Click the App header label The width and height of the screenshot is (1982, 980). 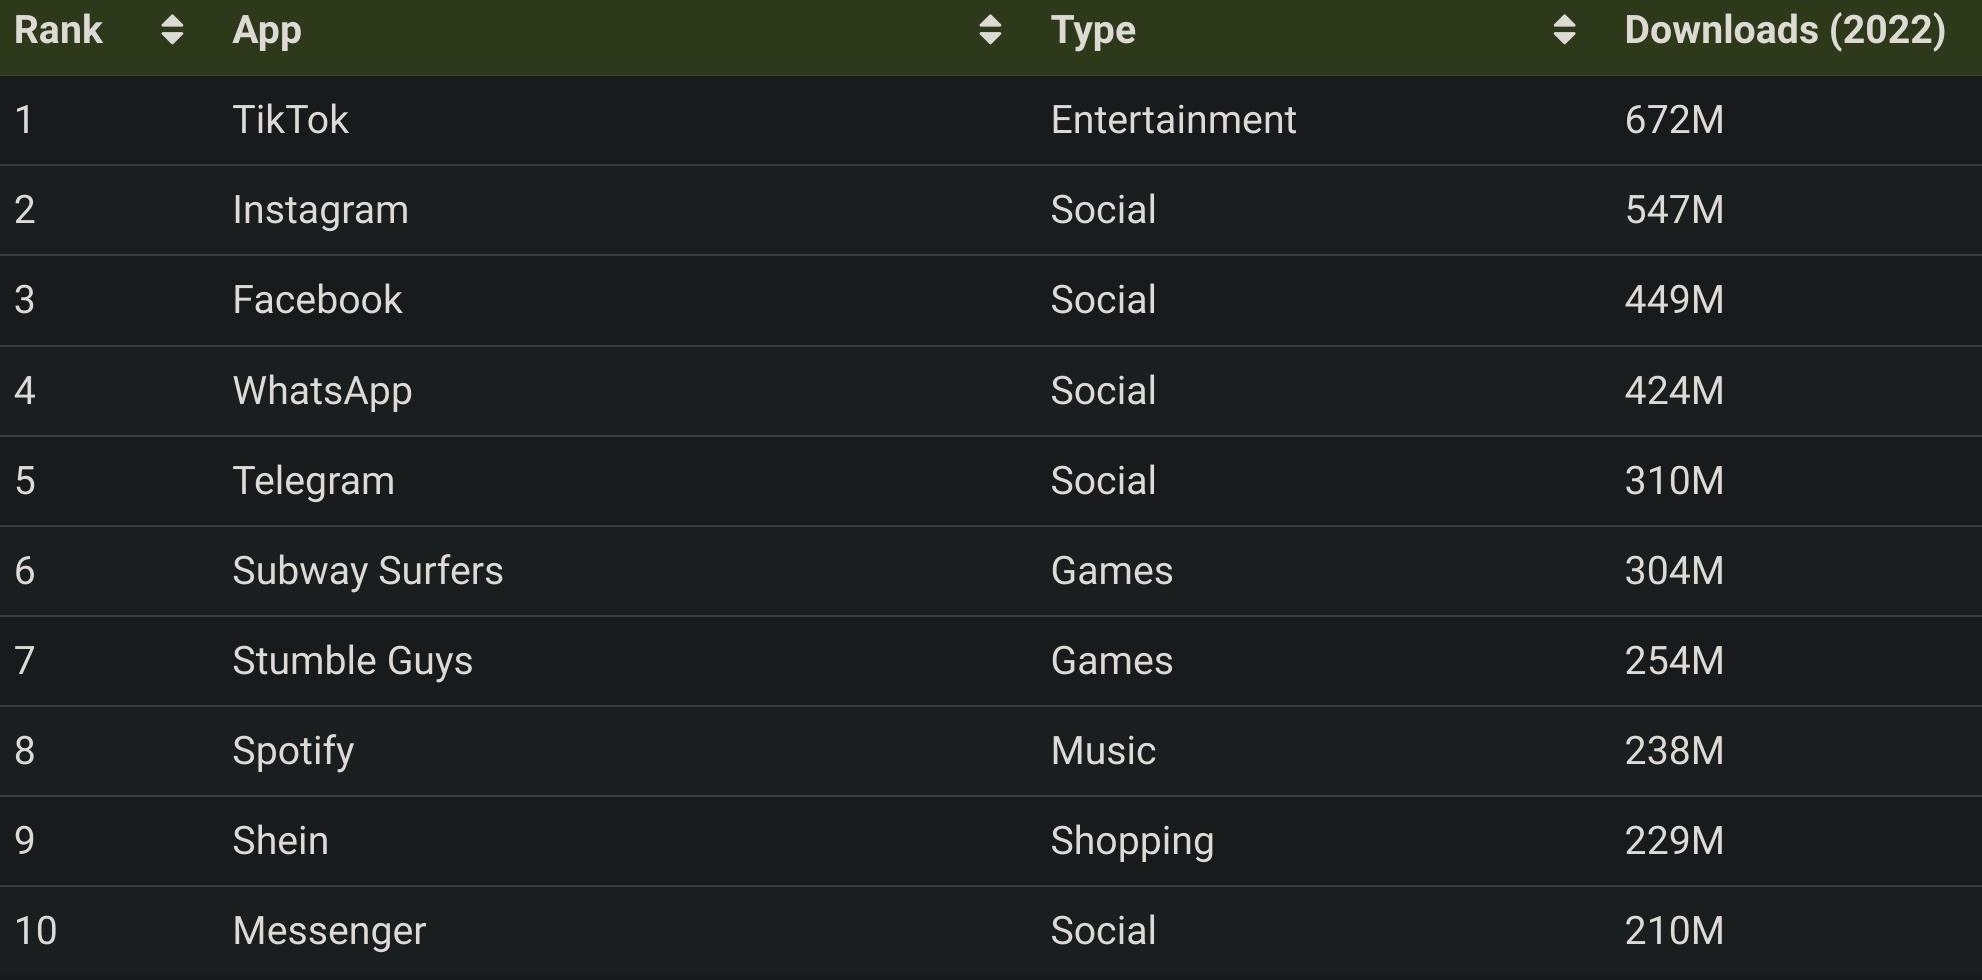[x=266, y=30]
